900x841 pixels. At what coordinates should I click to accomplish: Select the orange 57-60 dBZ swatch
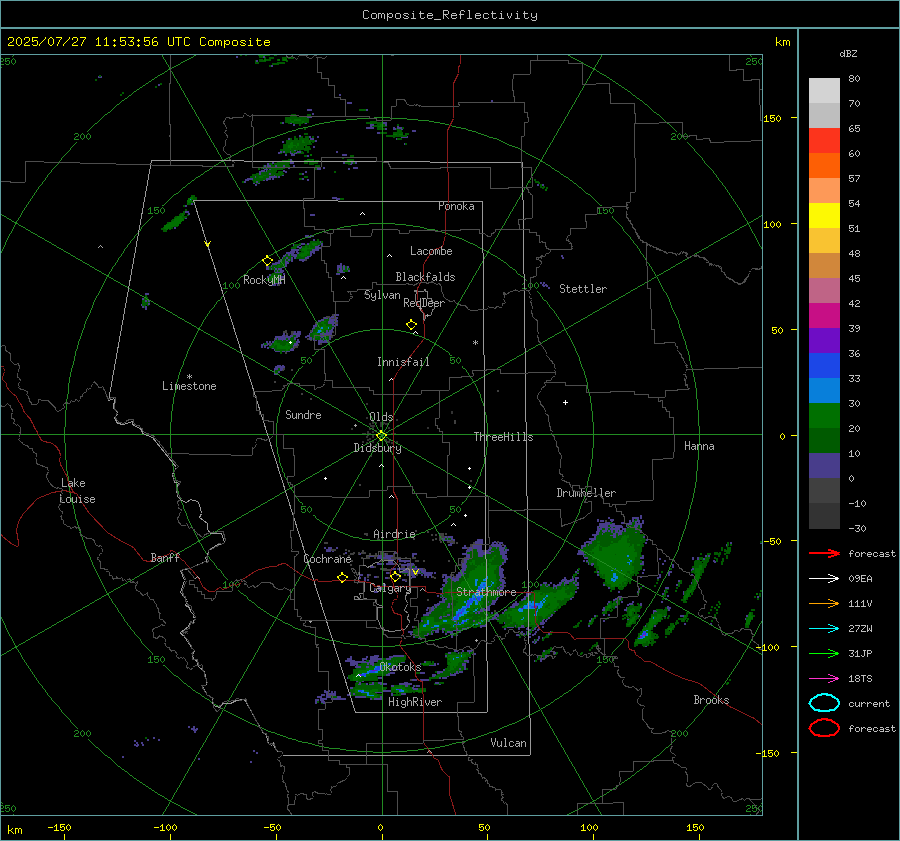[824, 166]
